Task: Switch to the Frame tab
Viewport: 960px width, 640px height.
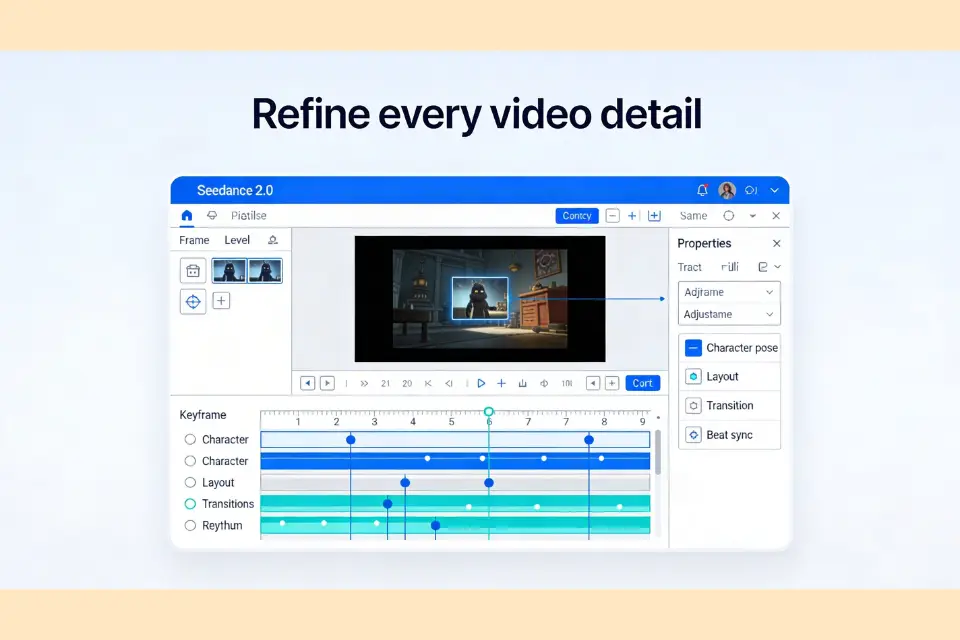Action: [194, 240]
